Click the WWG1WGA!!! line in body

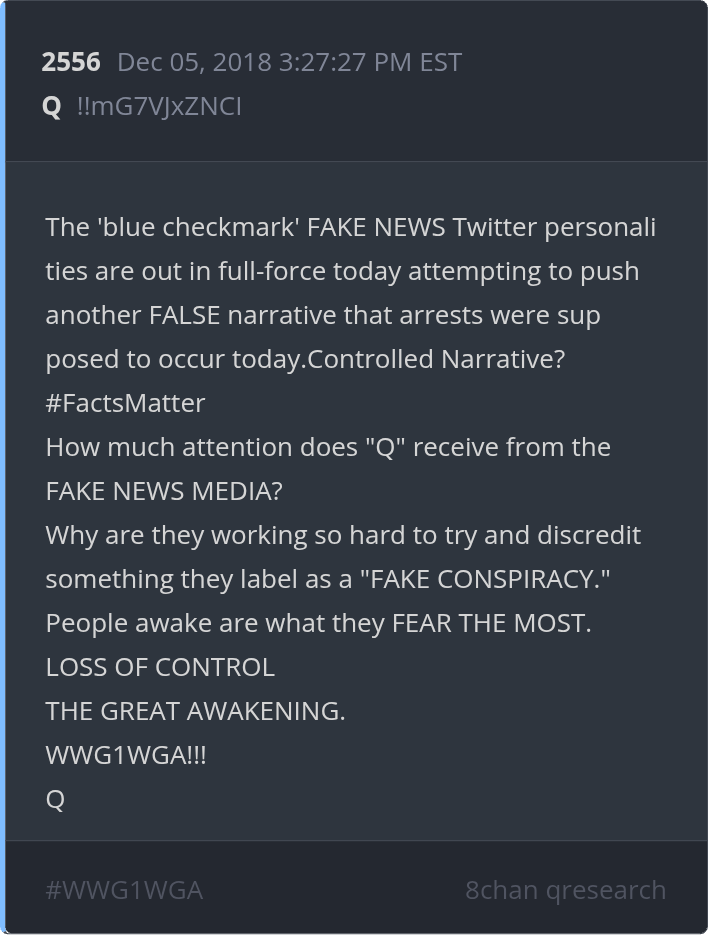tap(126, 755)
